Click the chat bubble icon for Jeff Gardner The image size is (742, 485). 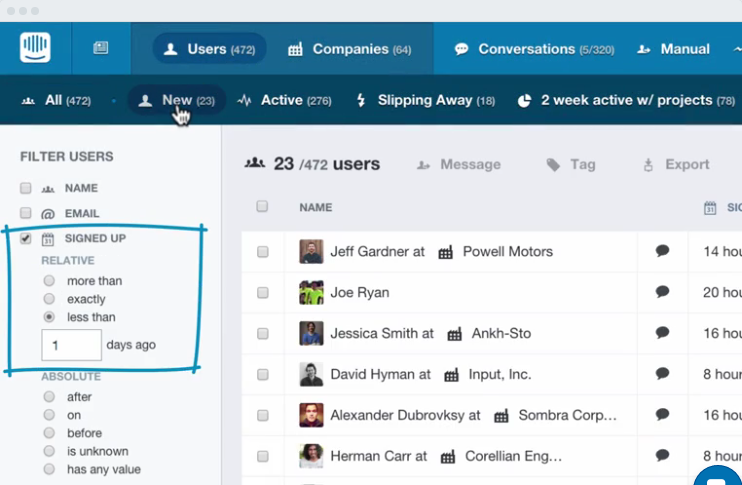point(662,251)
